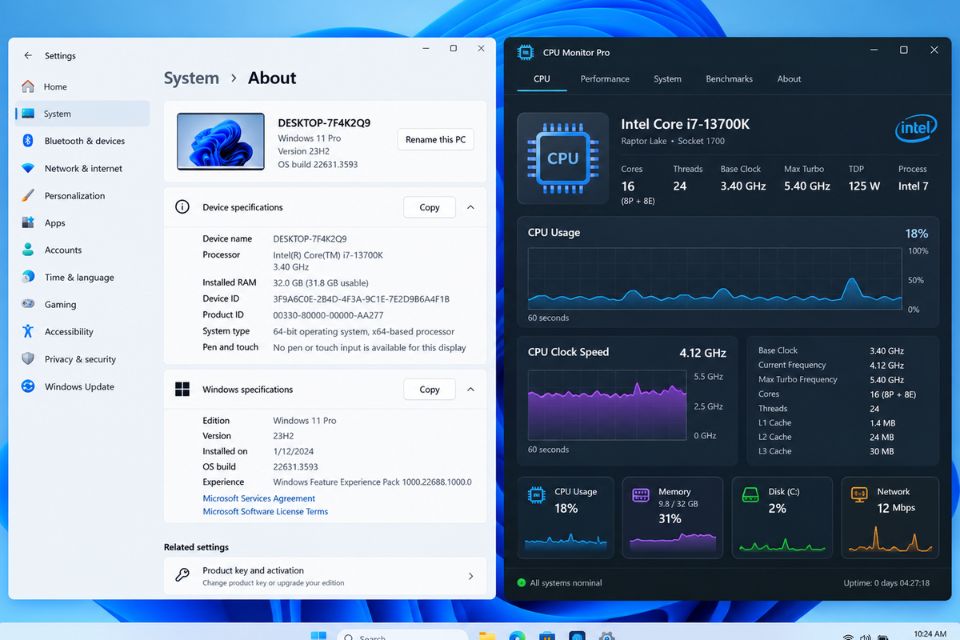The image size is (960, 640).
Task: Switch to the System tab in CPU Monitor Pro
Action: (x=667, y=79)
